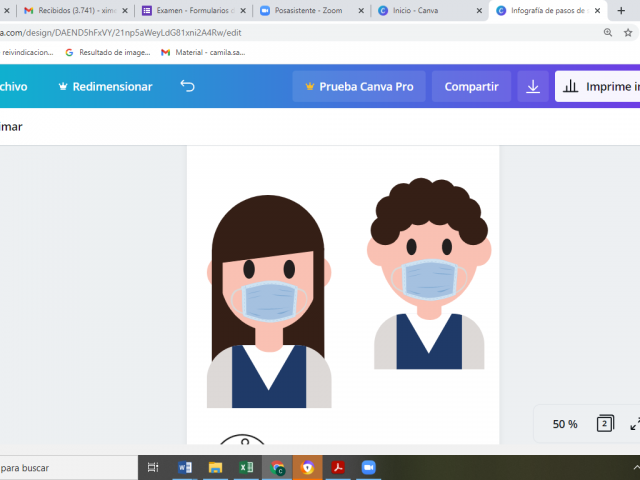This screenshot has width=640, height=480.
Task: Open Word from the taskbar
Action: pos(184,467)
